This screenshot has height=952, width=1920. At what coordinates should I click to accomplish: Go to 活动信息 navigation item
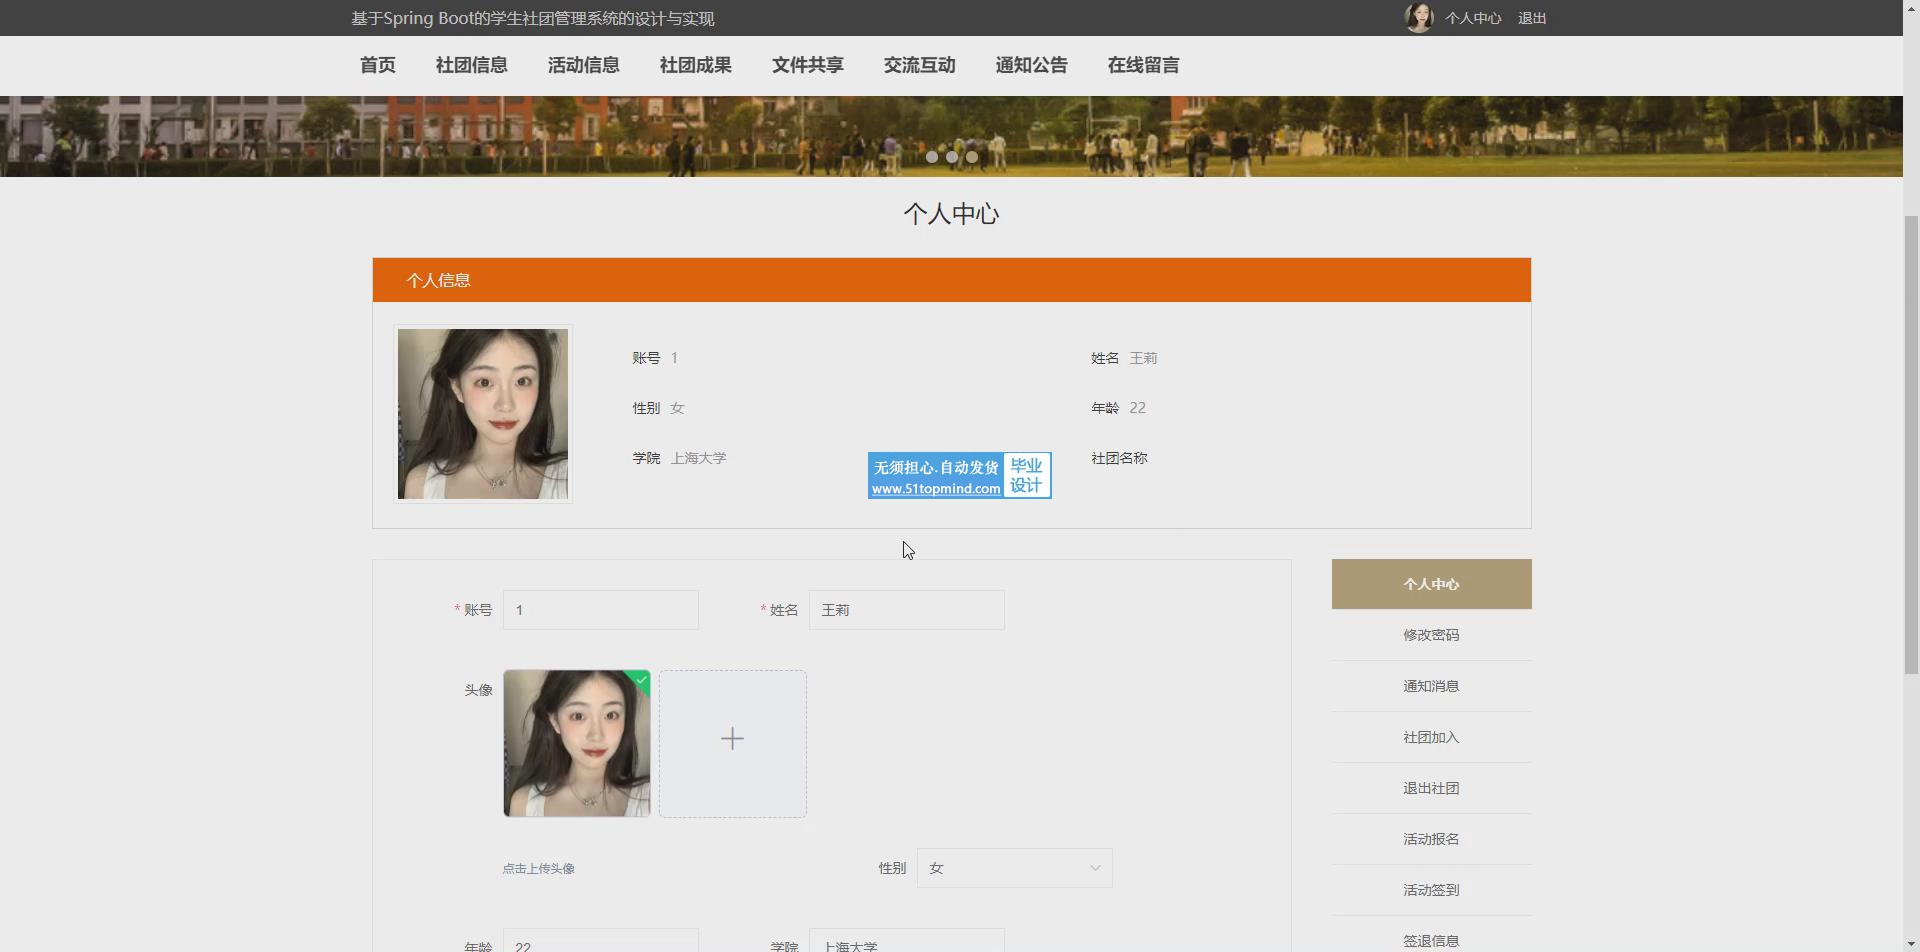tap(583, 66)
